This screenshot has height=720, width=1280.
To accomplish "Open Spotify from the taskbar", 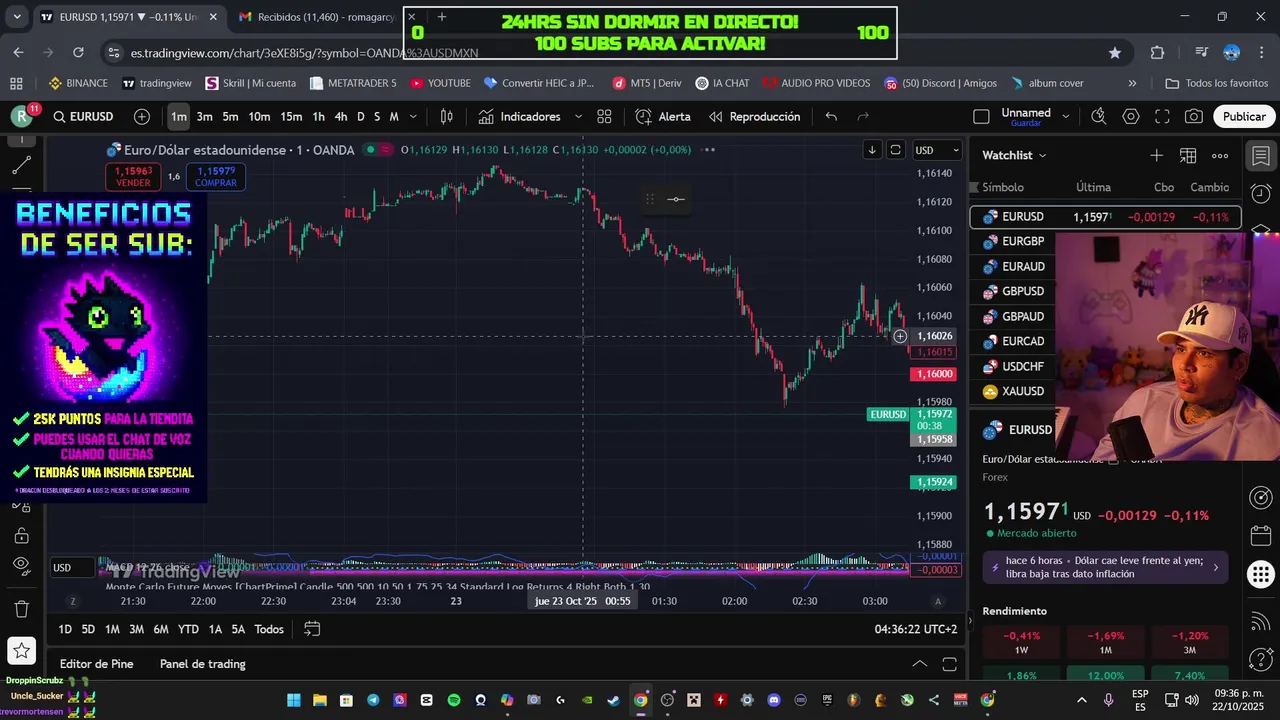I will (x=454, y=700).
